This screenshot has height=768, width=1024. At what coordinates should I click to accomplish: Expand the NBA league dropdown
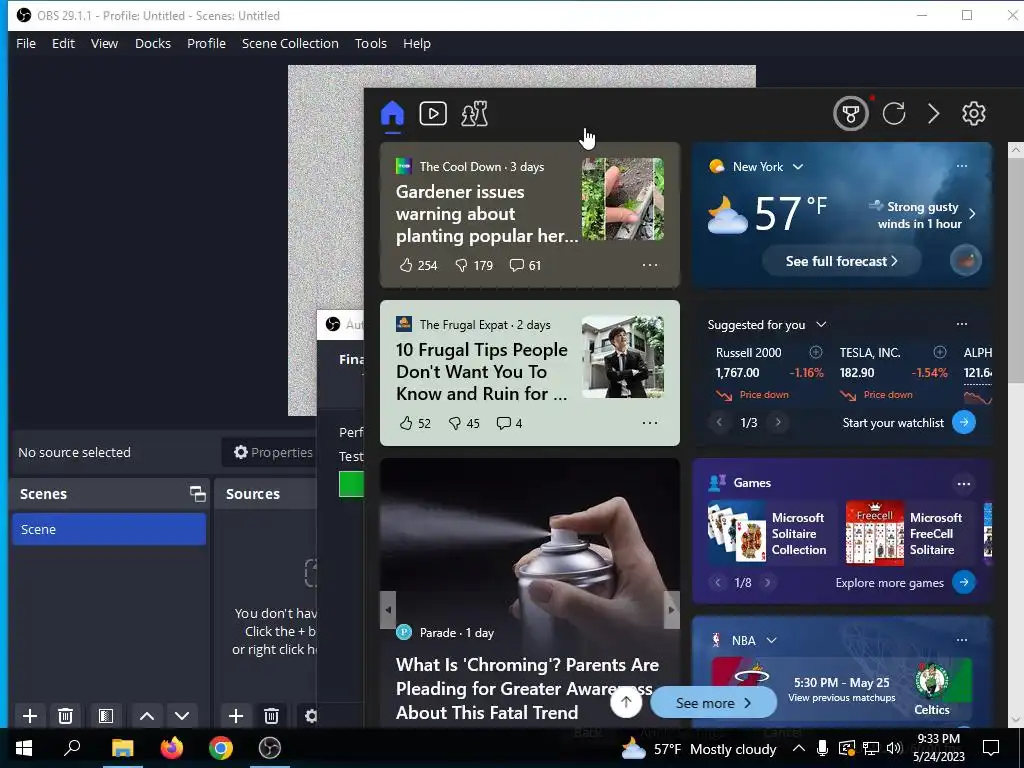point(771,641)
